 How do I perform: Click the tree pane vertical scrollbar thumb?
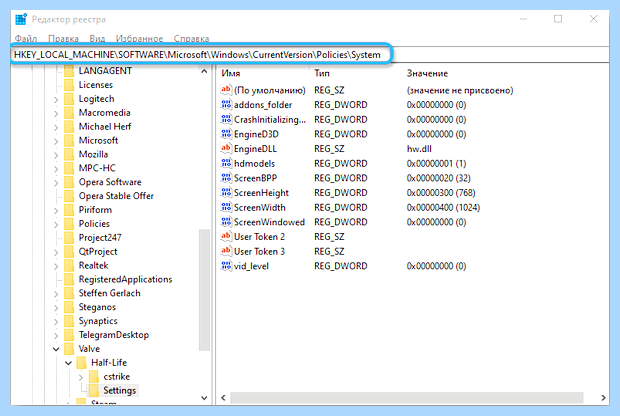point(204,289)
